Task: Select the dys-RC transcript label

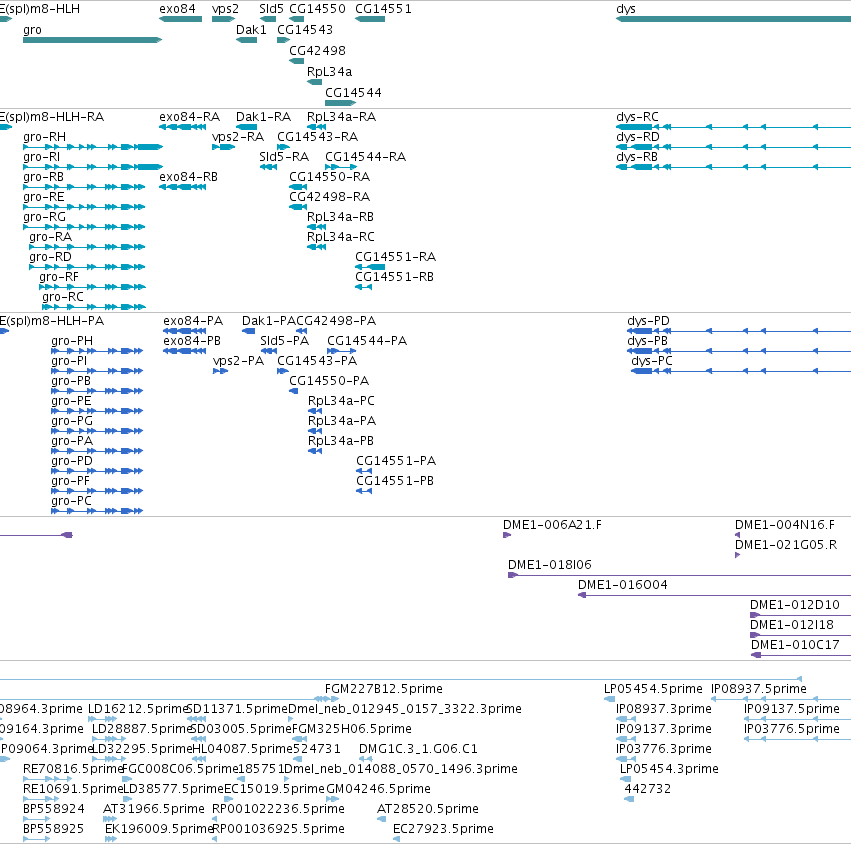Action: point(638,117)
